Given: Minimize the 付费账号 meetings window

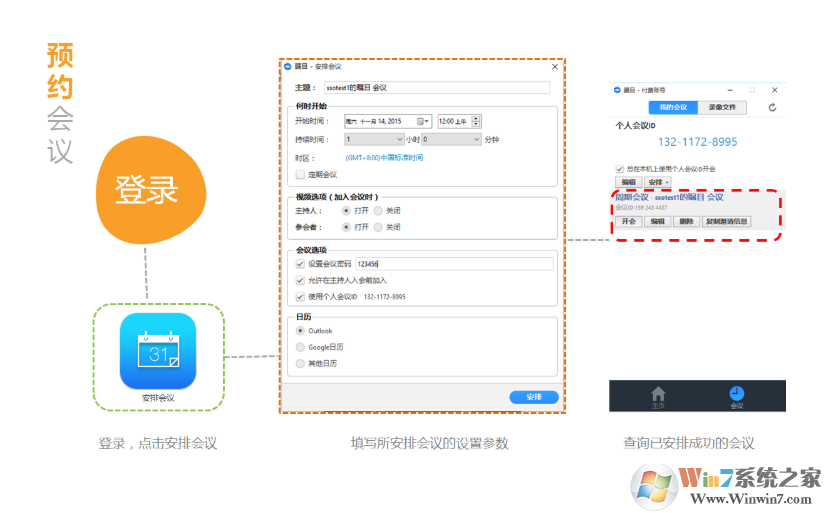Looking at the screenshot, I should 730,90.
